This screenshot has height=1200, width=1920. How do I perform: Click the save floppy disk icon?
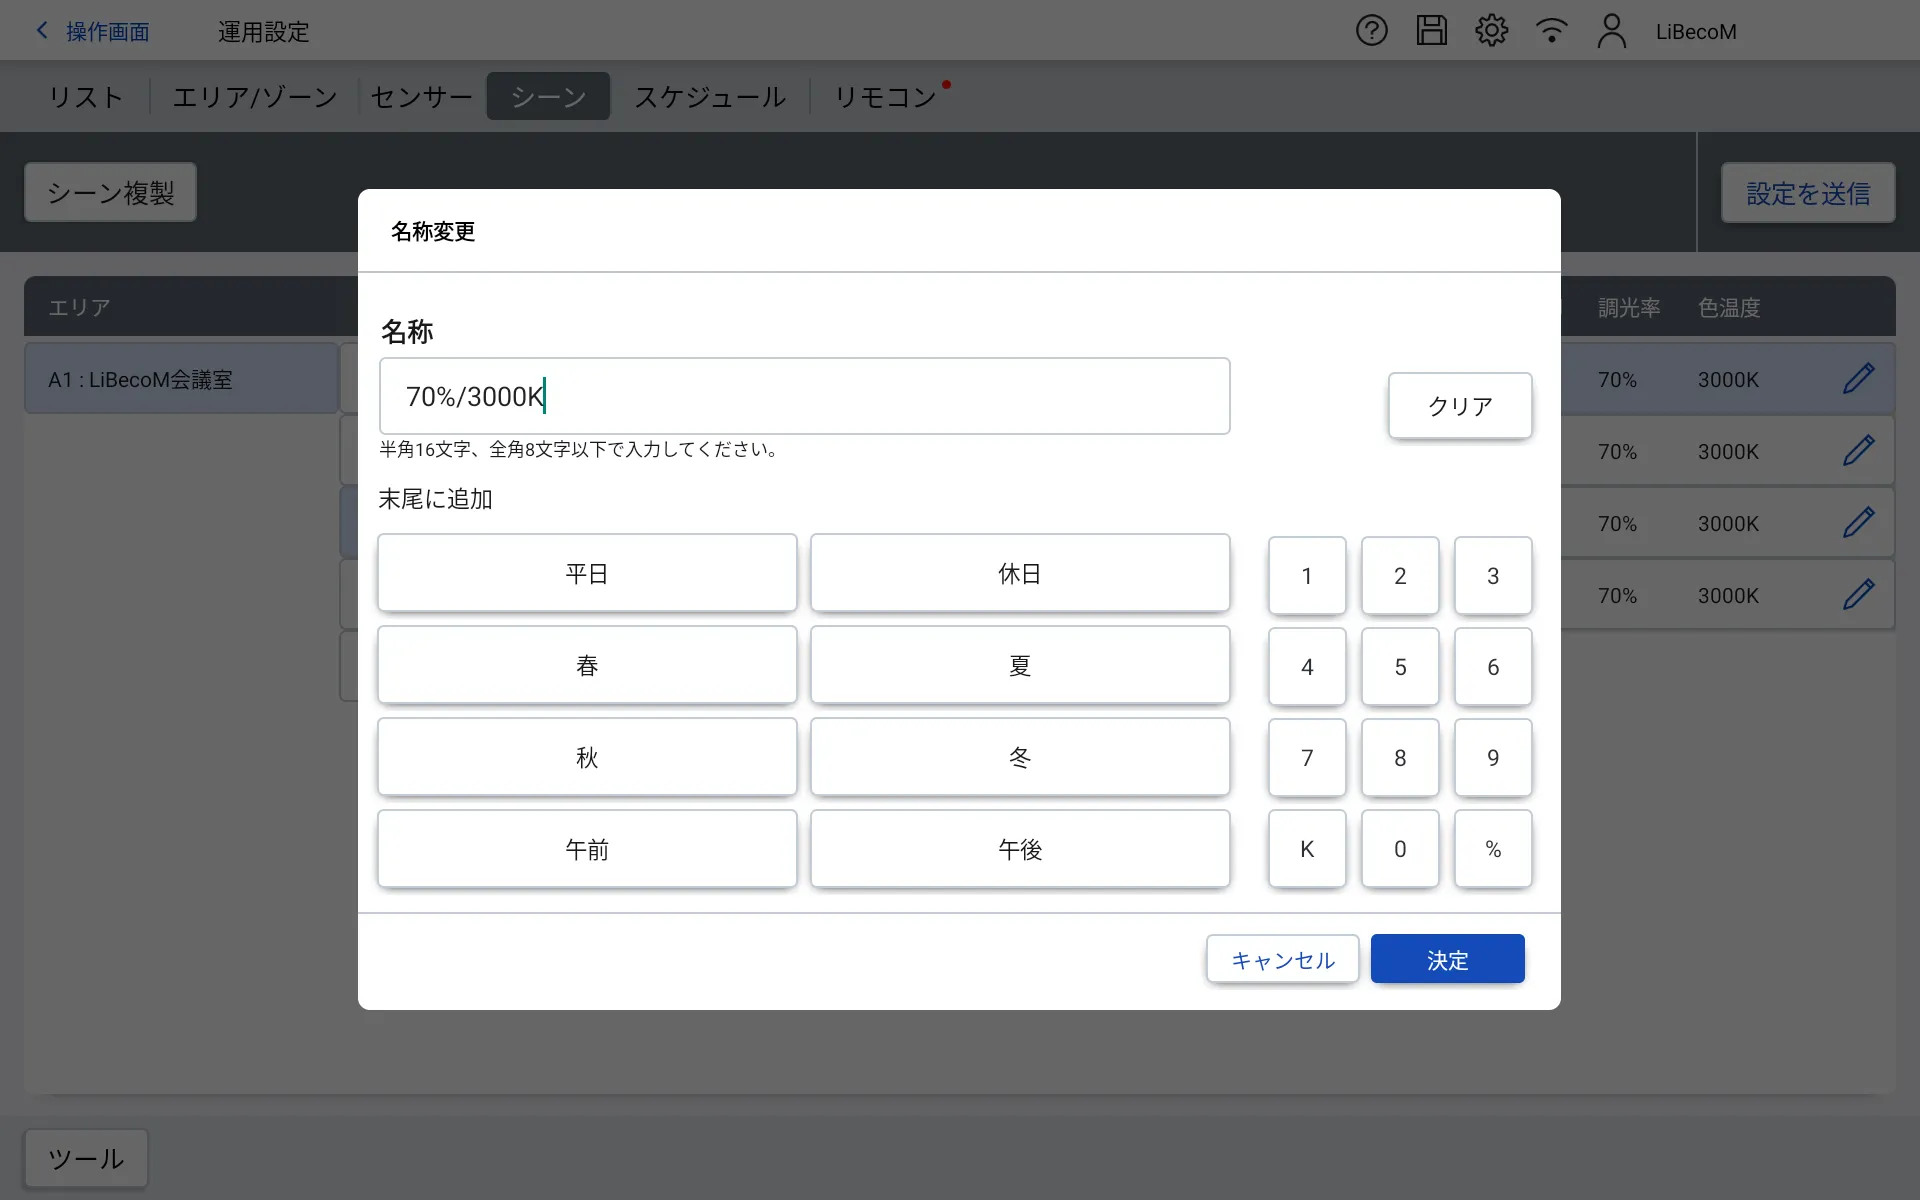click(1431, 31)
